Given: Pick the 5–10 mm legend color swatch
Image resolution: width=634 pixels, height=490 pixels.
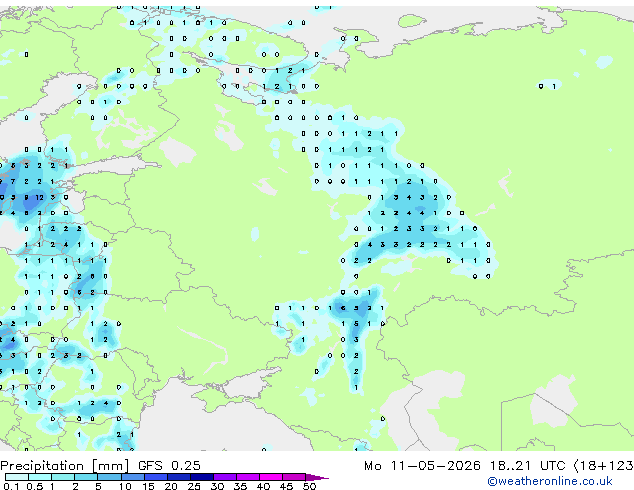Looking at the screenshot, I should click(x=109, y=477).
